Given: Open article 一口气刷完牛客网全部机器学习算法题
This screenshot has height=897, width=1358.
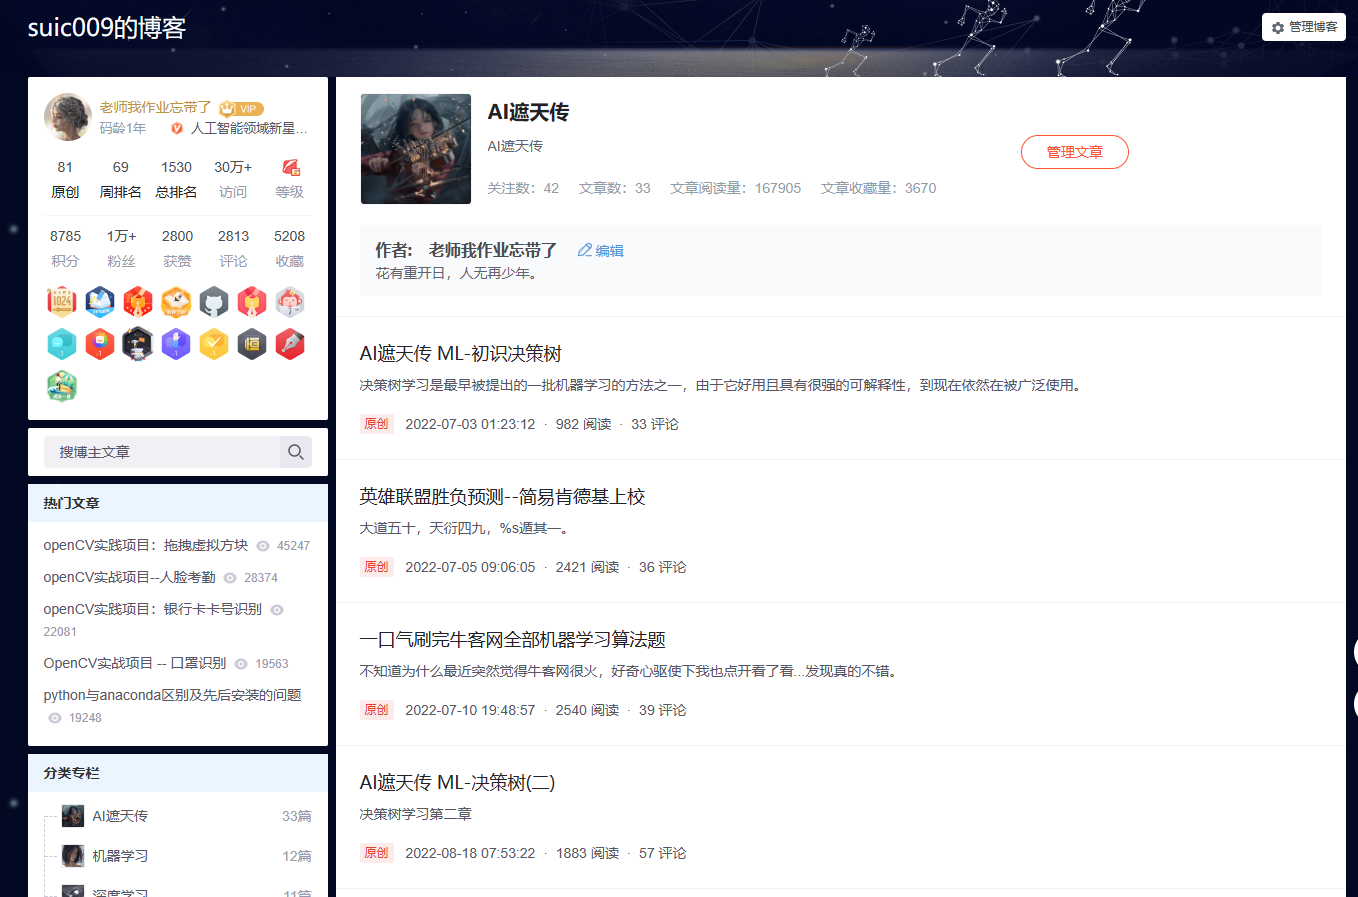Looking at the screenshot, I should [512, 640].
